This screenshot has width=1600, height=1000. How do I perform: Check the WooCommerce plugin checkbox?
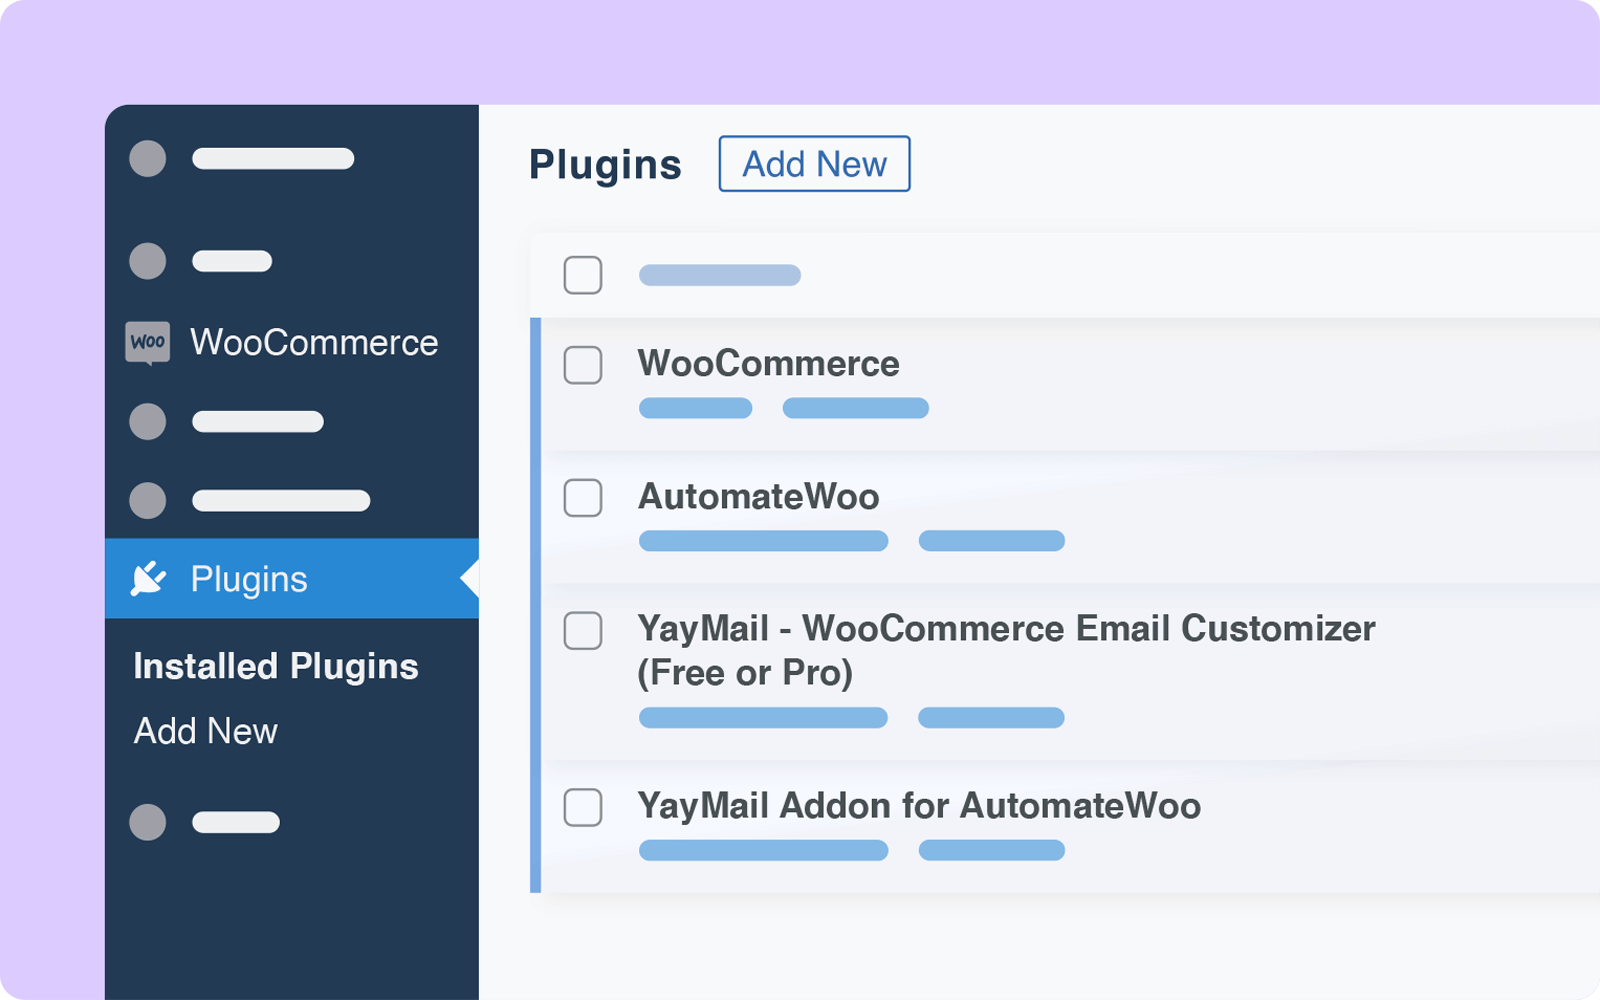pos(583,367)
